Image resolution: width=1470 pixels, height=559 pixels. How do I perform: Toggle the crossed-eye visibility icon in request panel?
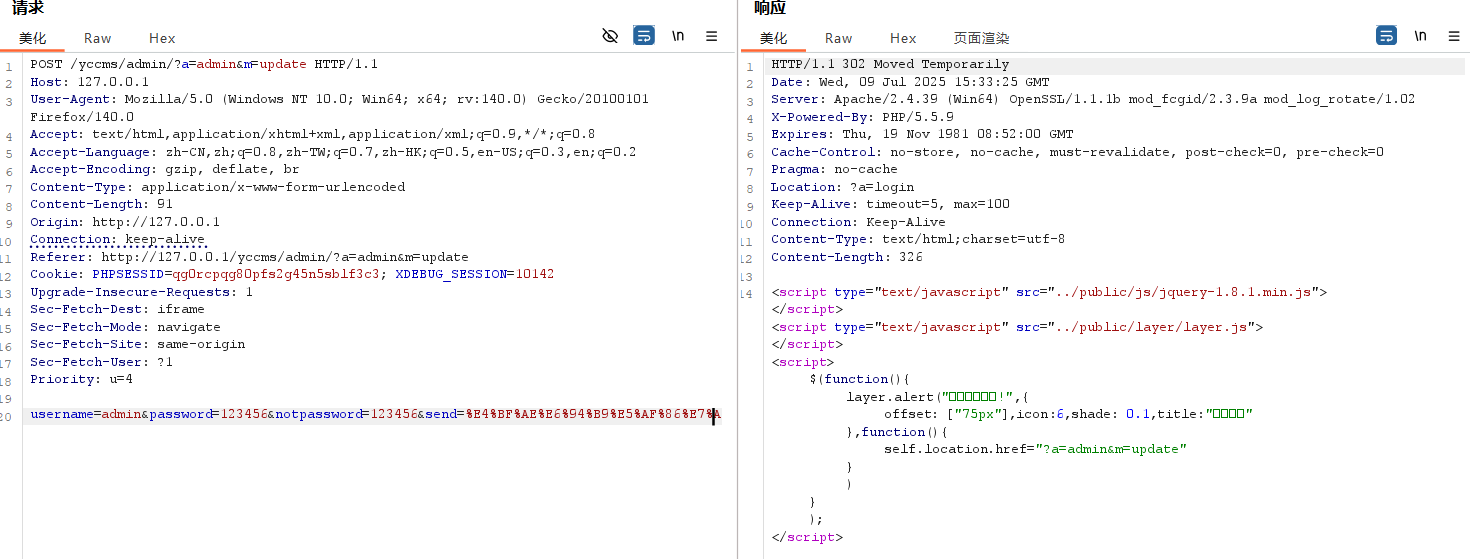(610, 36)
